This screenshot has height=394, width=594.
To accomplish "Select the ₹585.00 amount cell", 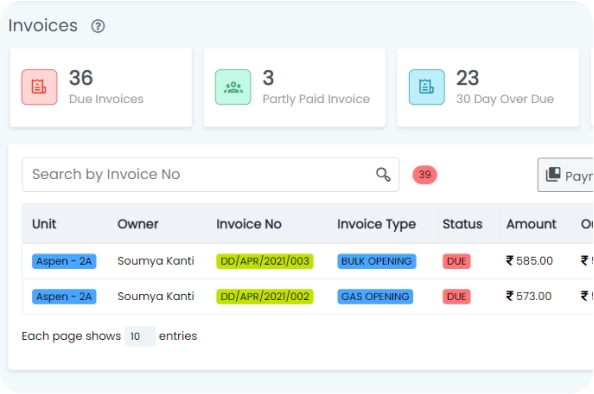I will coord(529,261).
